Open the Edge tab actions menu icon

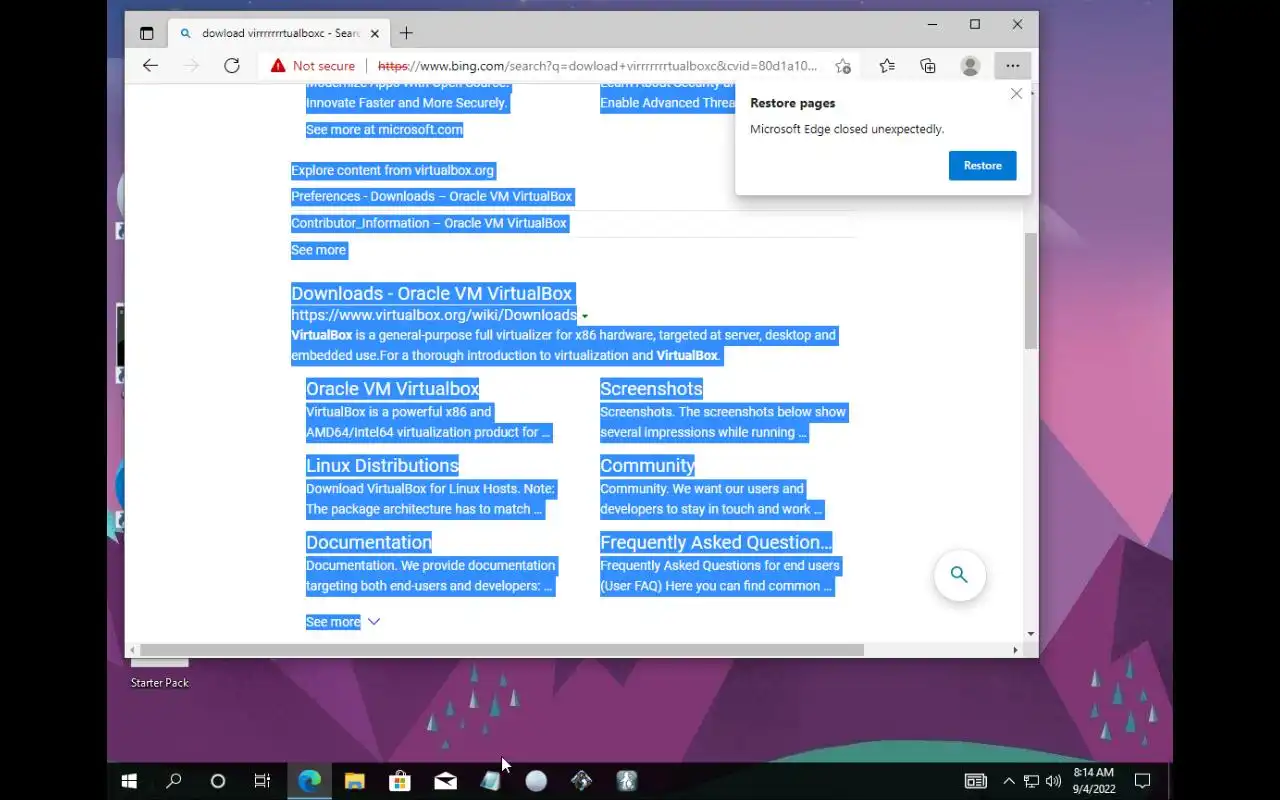147,33
